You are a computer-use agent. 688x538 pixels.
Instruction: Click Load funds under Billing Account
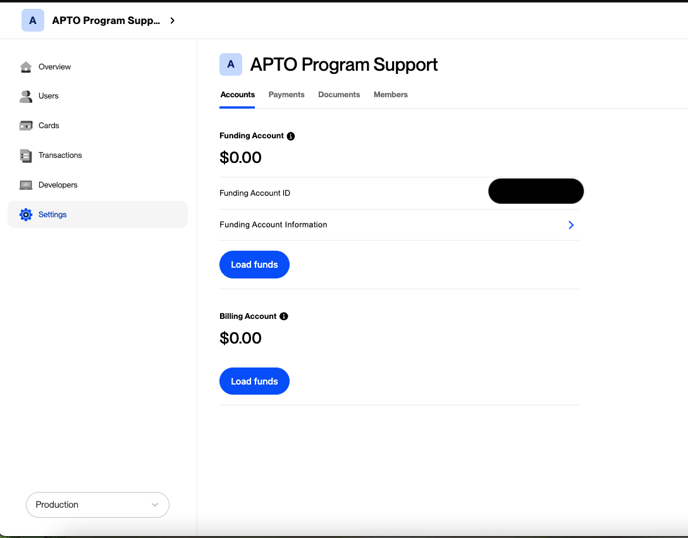click(254, 381)
